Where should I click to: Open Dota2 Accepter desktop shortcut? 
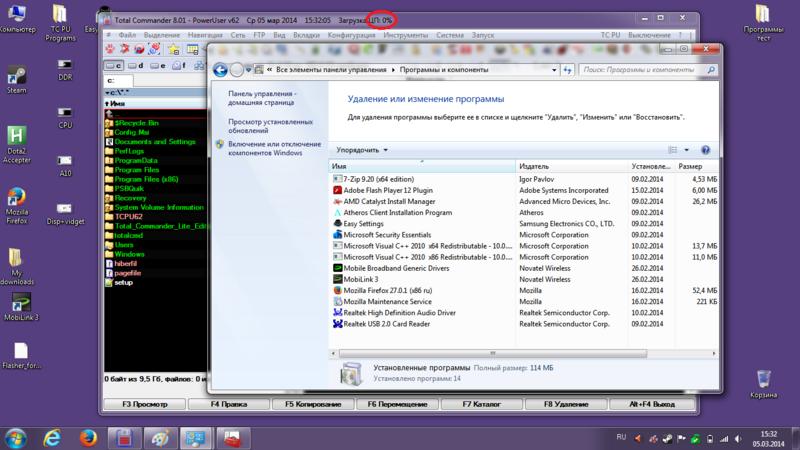[x=16, y=144]
